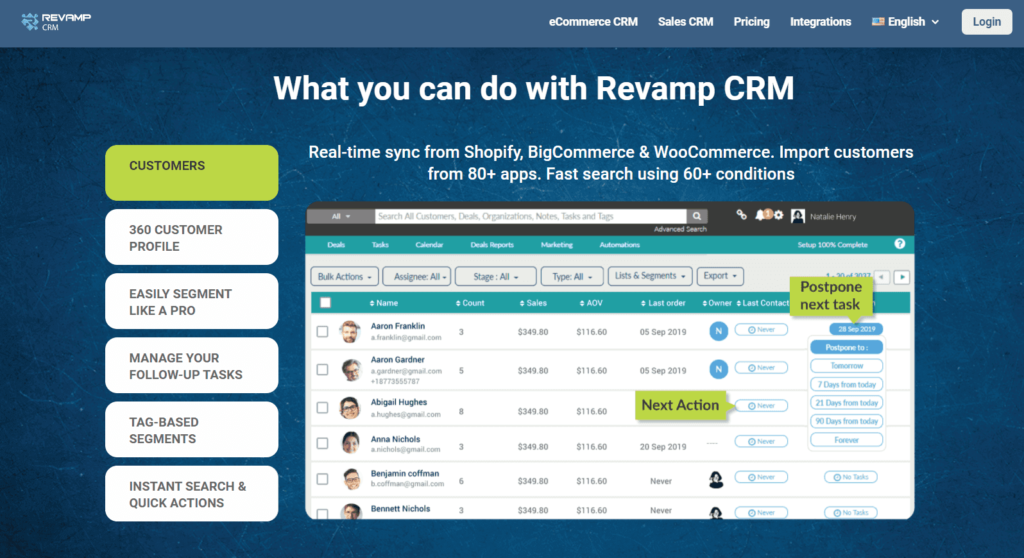Click Never last-contact pill for Aaron Franklin
Screen dimensions: 1024x558
point(761,330)
